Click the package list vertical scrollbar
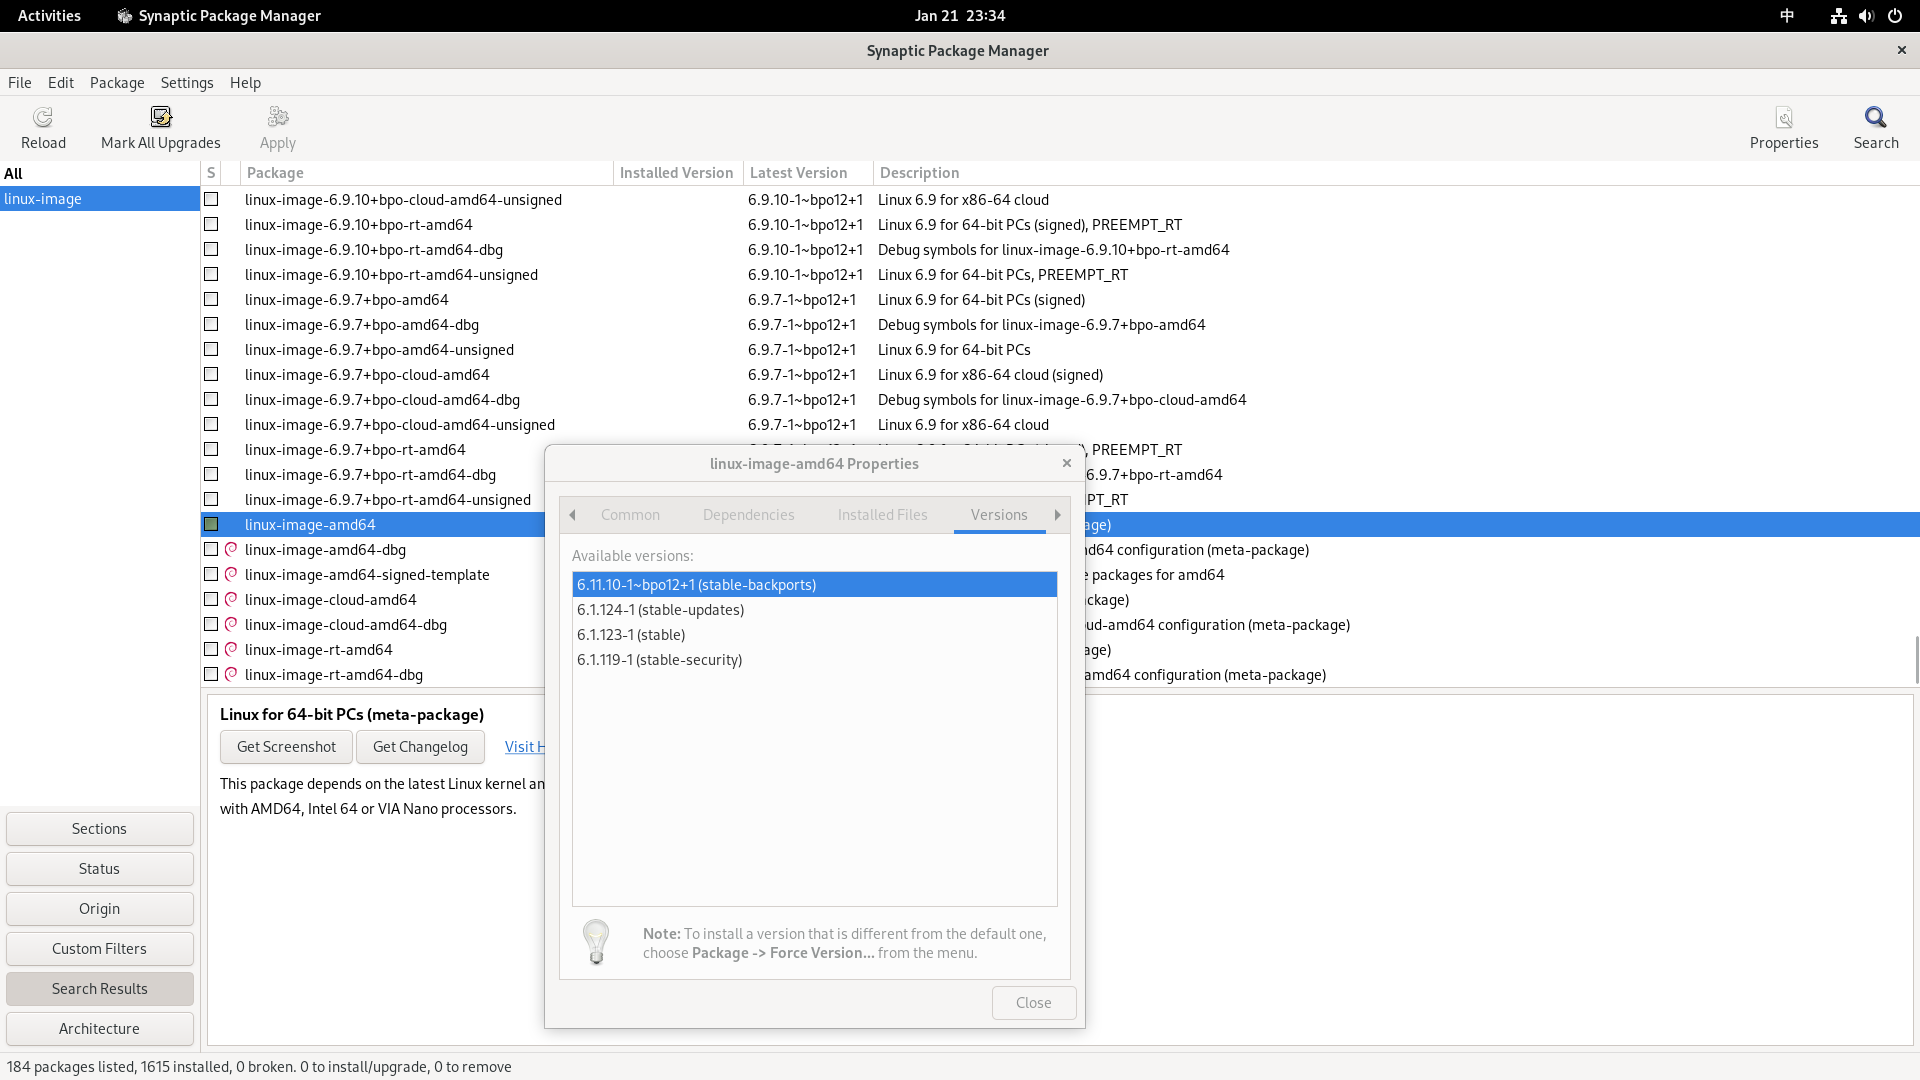The height and width of the screenshot is (1080, 1920). tap(1916, 660)
